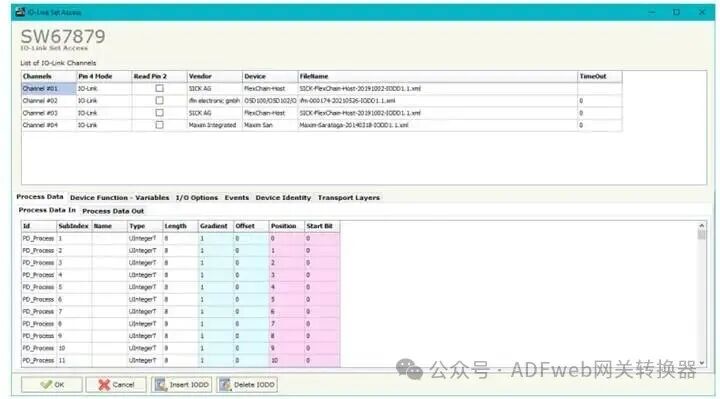Click the Vendor column header

(x=214, y=76)
